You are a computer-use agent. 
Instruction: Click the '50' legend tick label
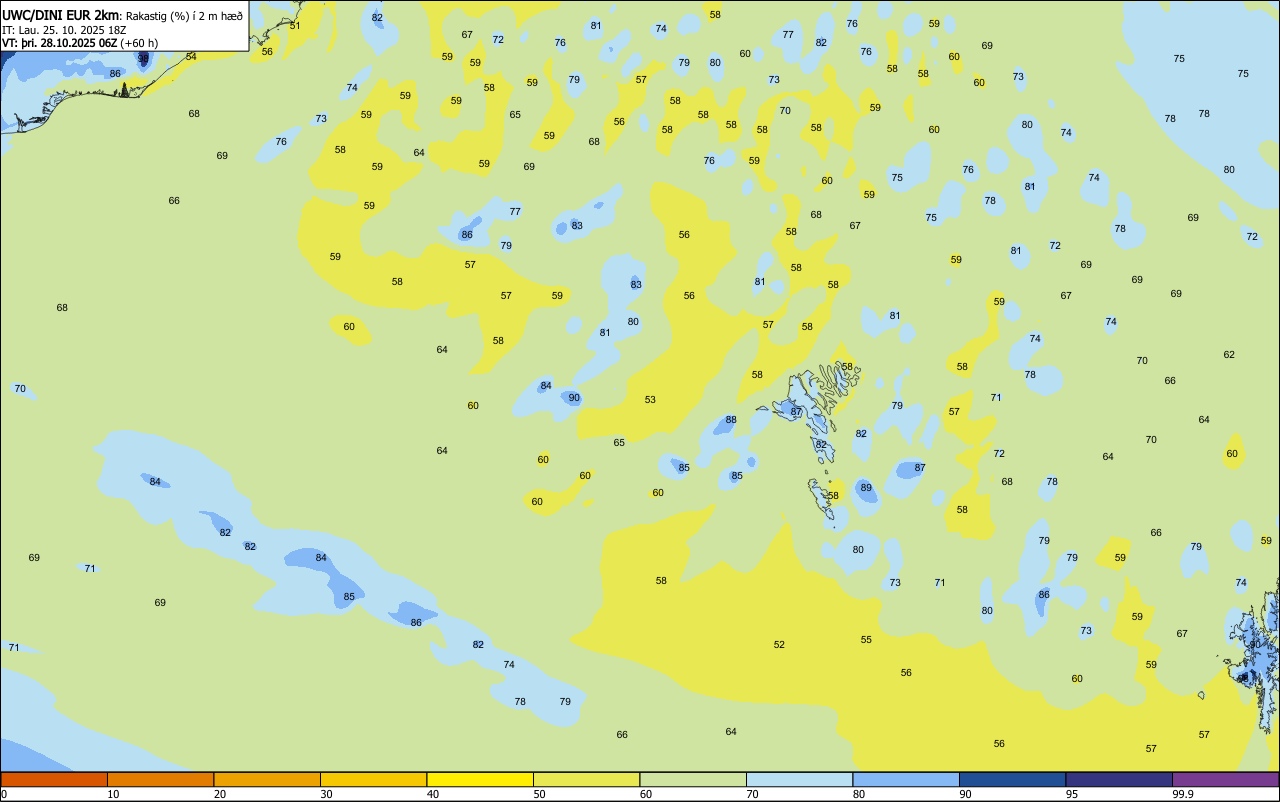tap(539, 794)
